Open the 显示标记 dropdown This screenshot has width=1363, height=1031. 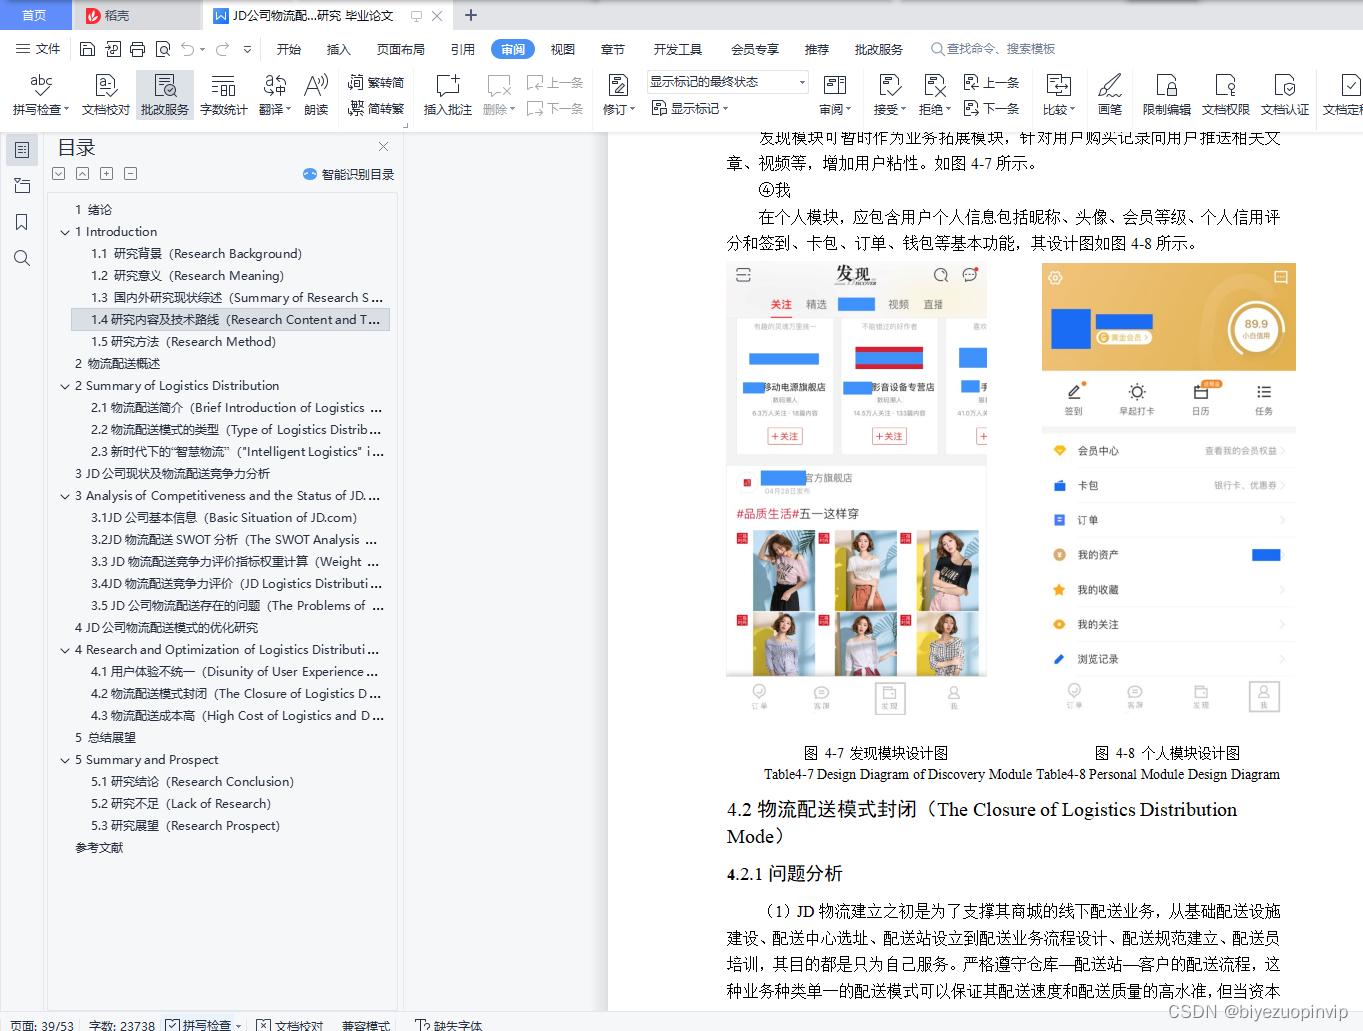pyautogui.click(x=690, y=108)
